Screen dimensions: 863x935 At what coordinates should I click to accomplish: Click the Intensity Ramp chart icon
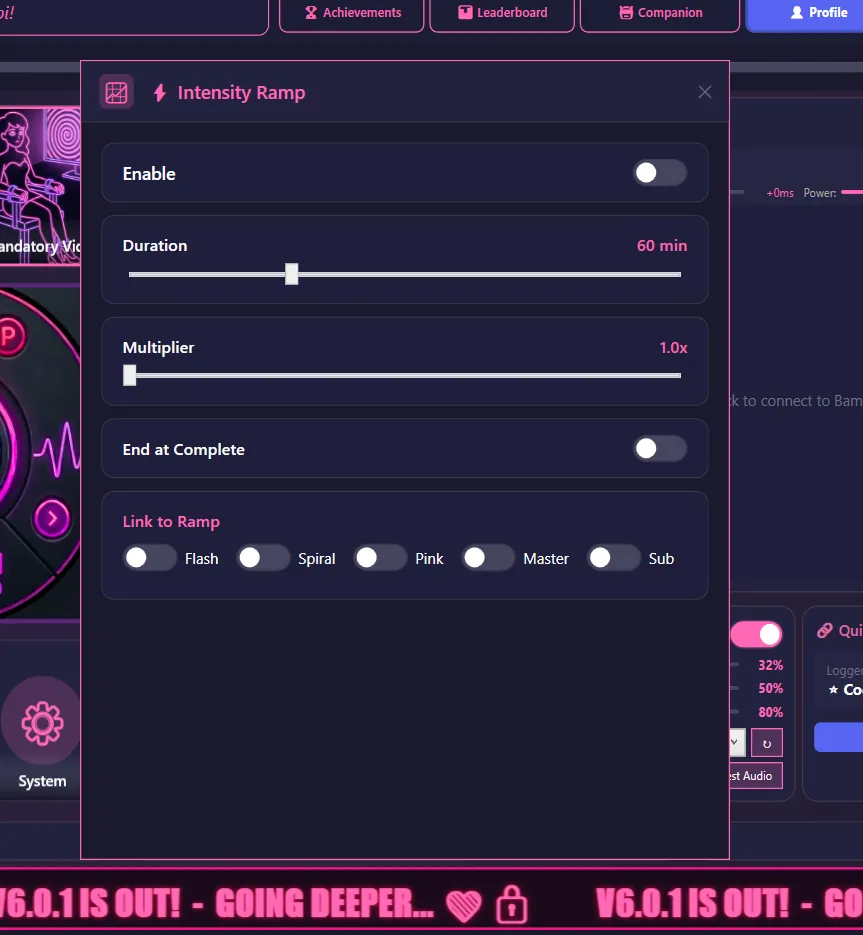coord(116,92)
